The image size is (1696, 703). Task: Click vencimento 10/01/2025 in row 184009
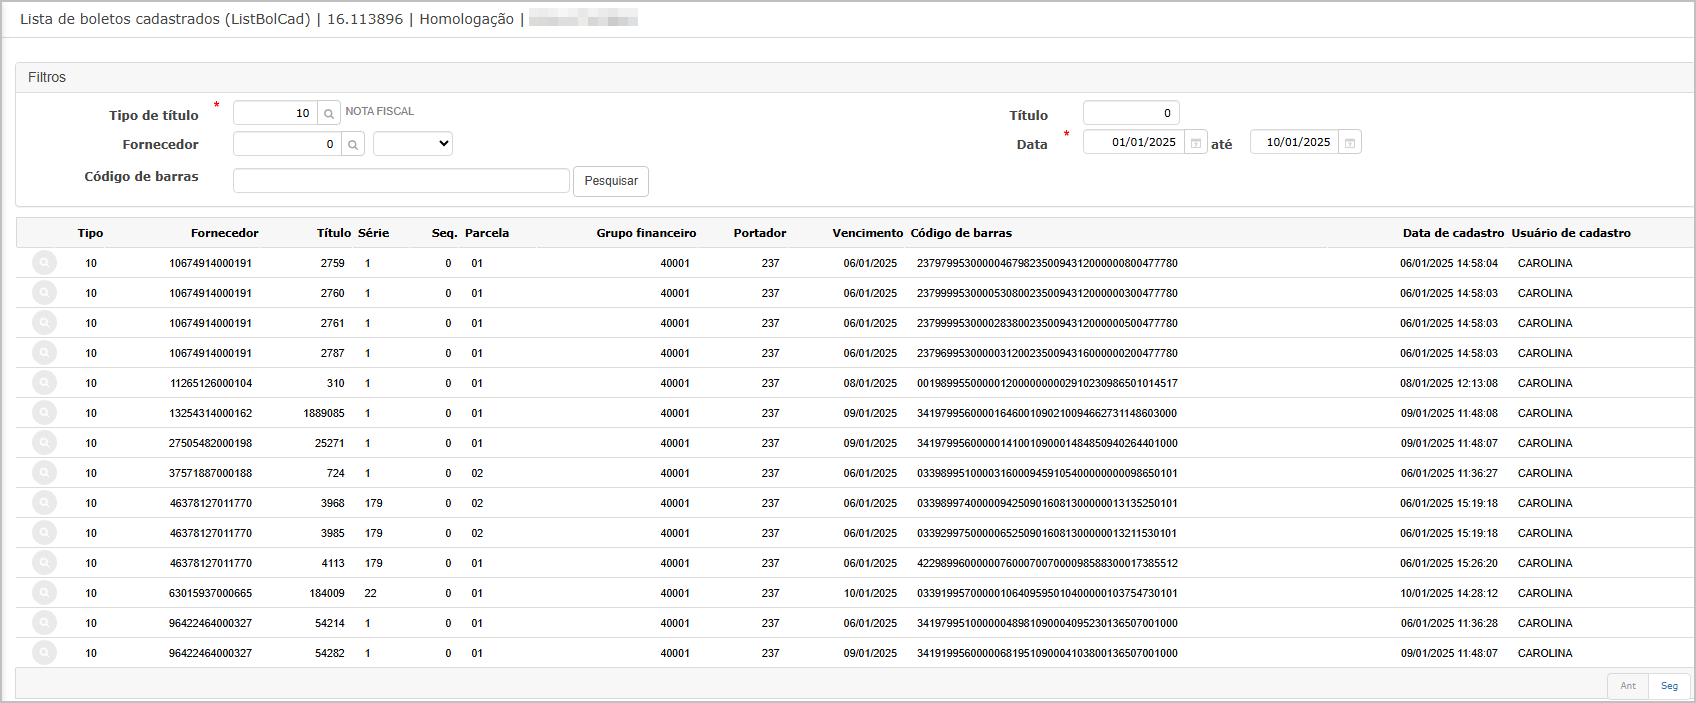(870, 593)
